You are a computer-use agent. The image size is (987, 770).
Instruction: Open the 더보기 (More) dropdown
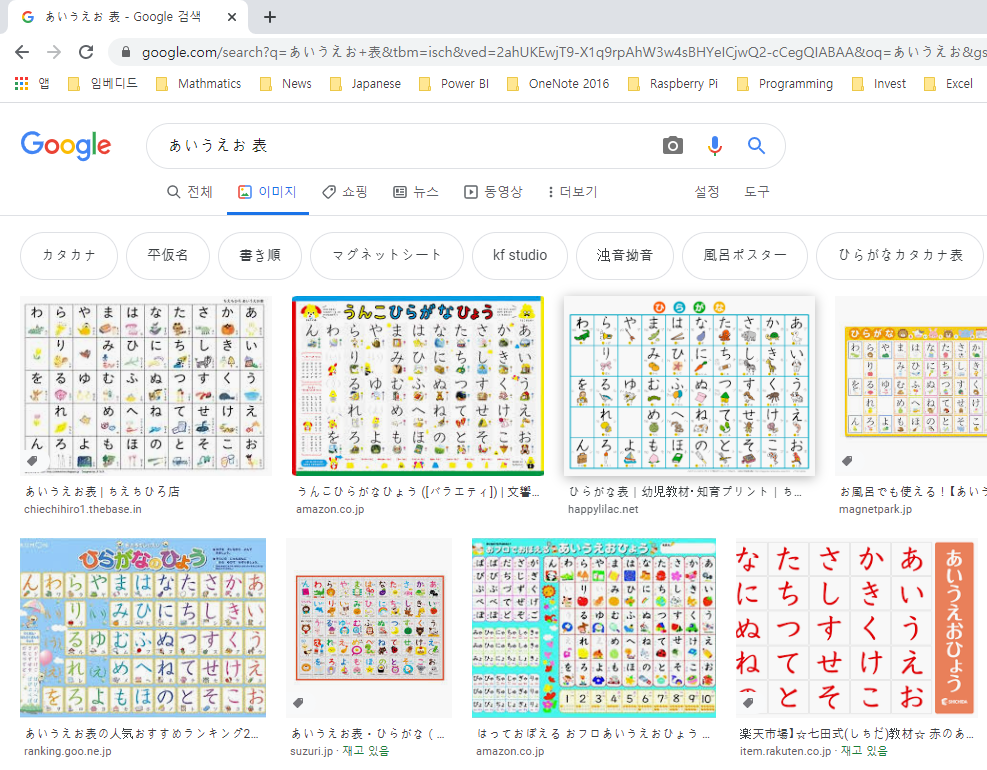click(x=576, y=192)
